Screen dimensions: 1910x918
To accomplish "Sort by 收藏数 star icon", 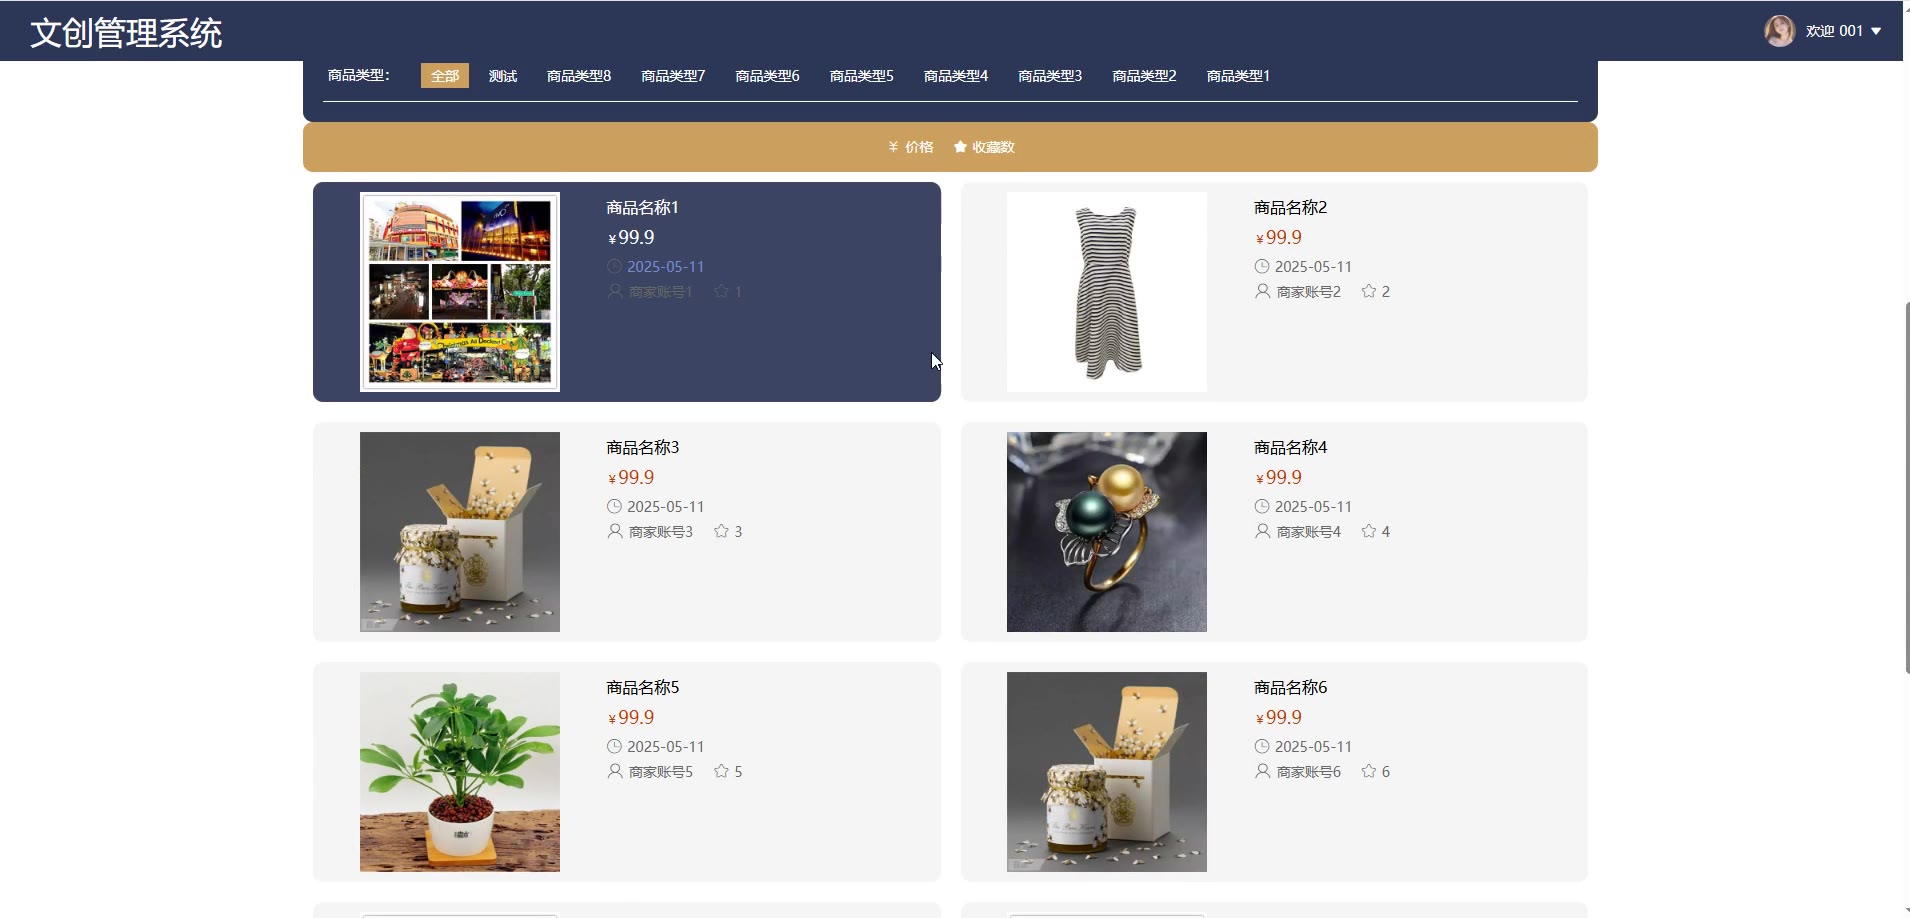I will (x=960, y=147).
